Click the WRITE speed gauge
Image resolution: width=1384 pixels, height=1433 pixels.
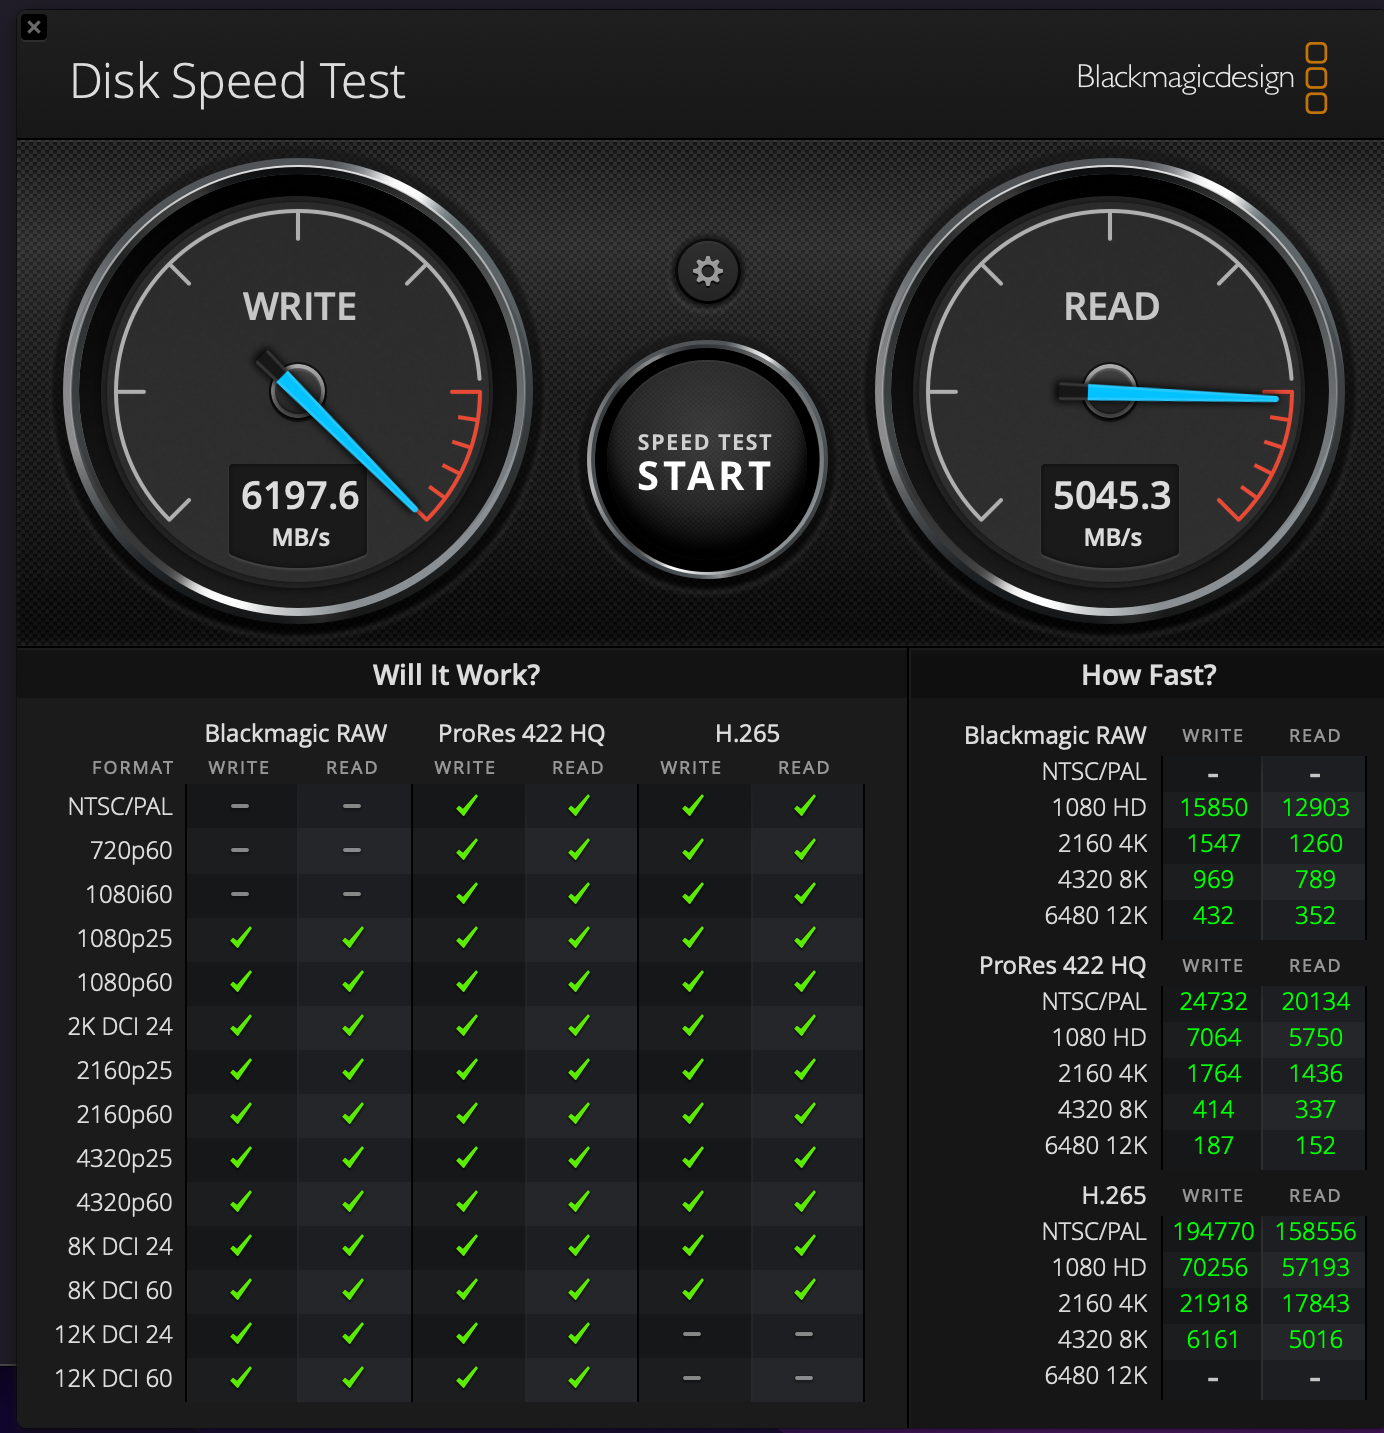click(298, 390)
